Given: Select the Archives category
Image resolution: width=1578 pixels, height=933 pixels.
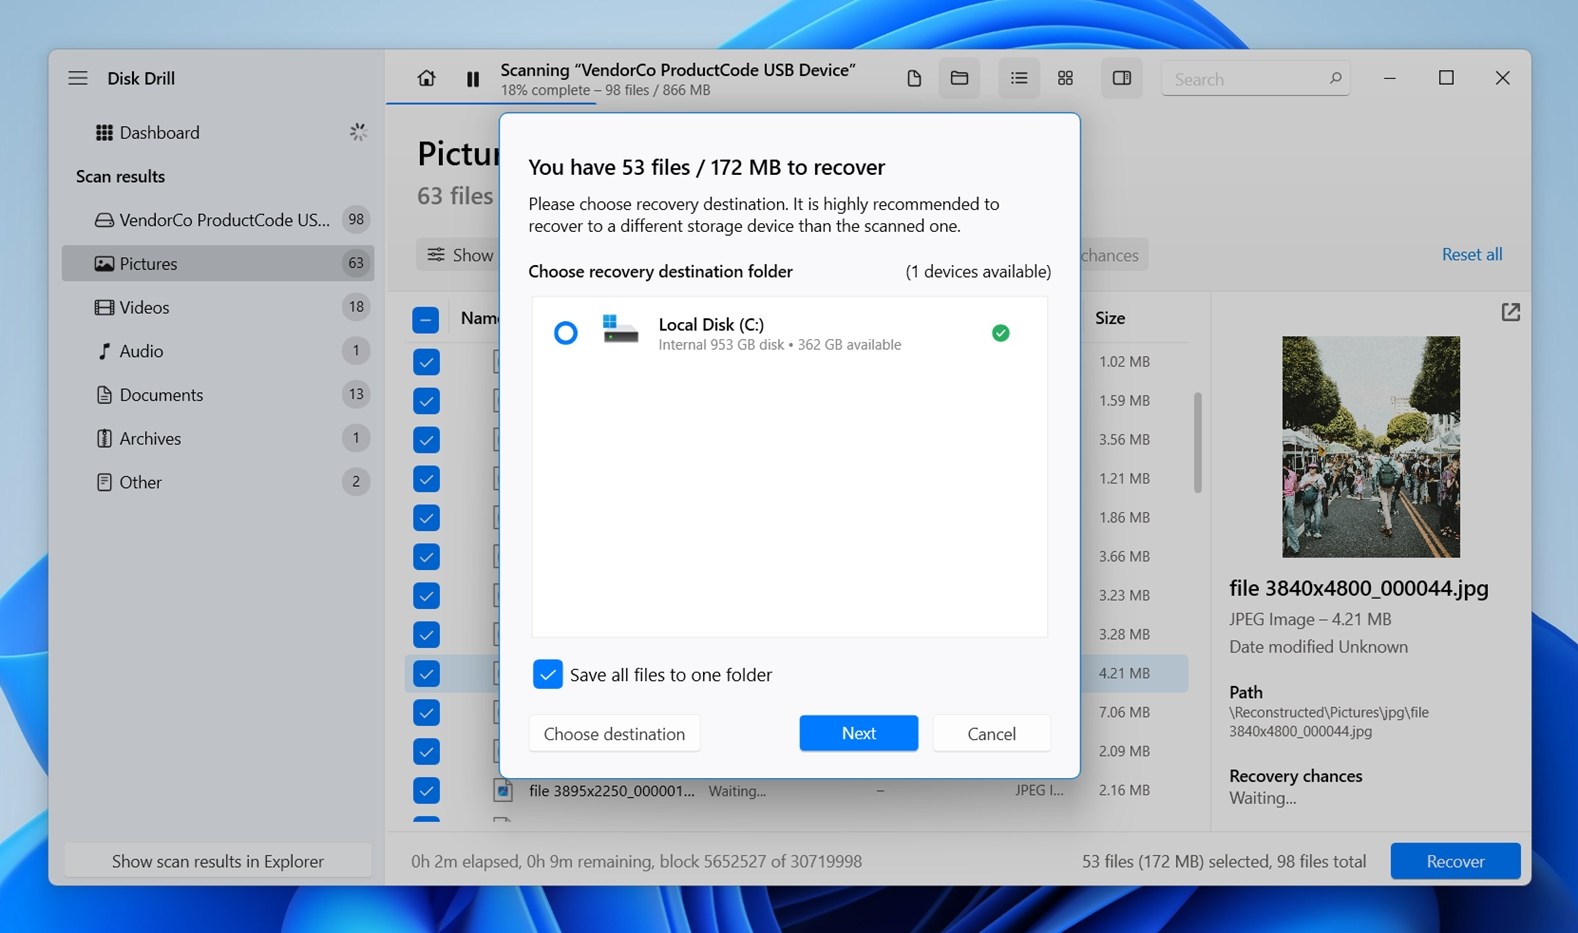Looking at the screenshot, I should [x=218, y=438].
